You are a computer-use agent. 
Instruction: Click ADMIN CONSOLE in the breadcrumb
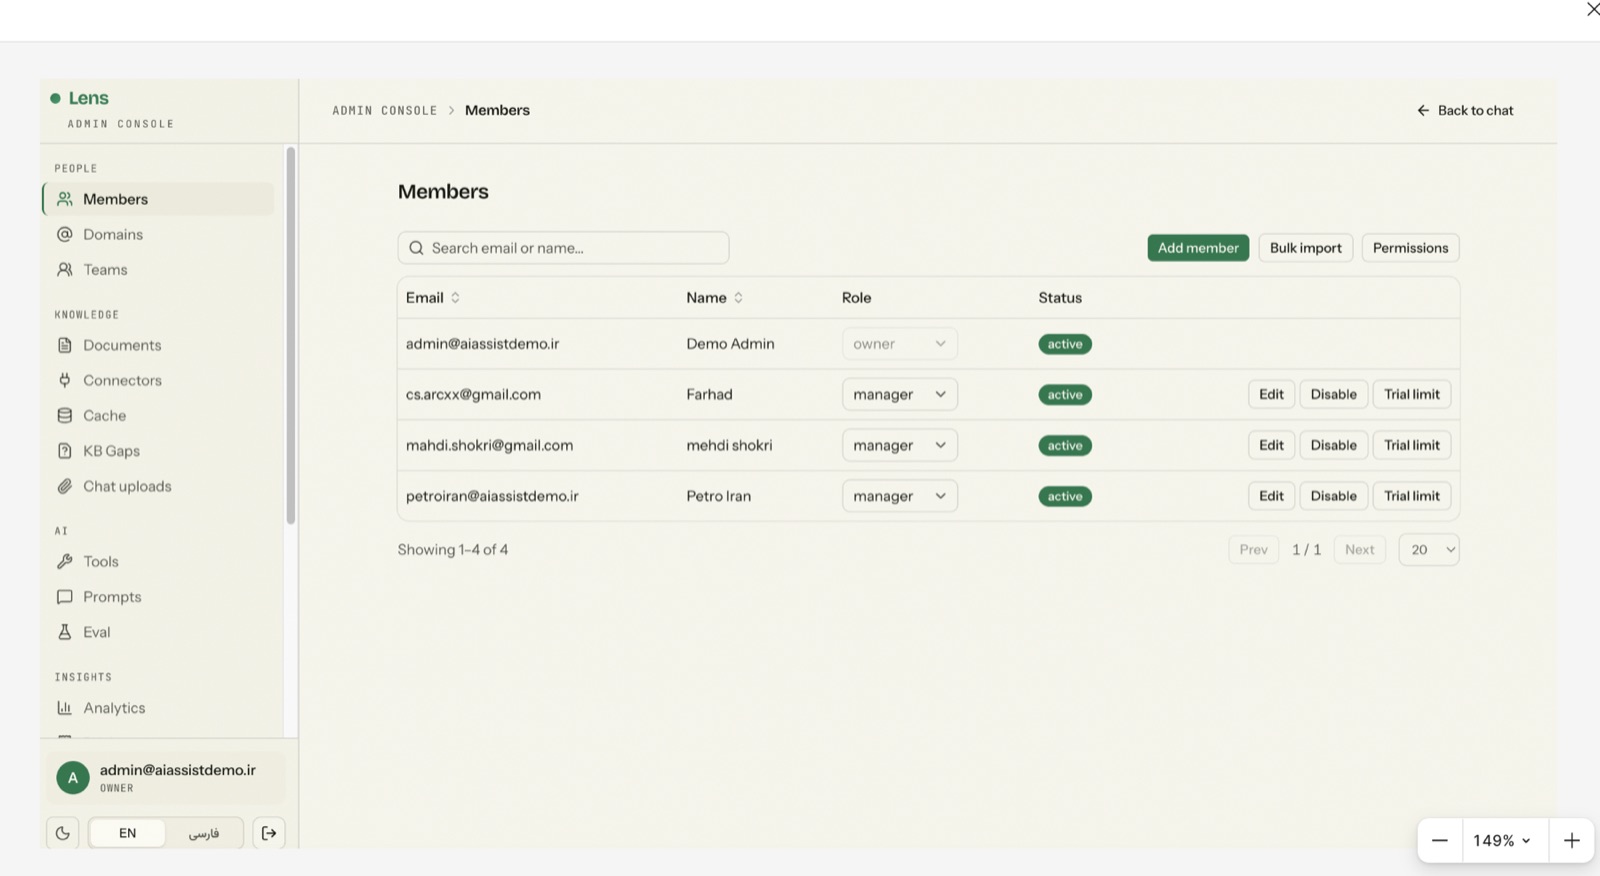pyautogui.click(x=385, y=111)
